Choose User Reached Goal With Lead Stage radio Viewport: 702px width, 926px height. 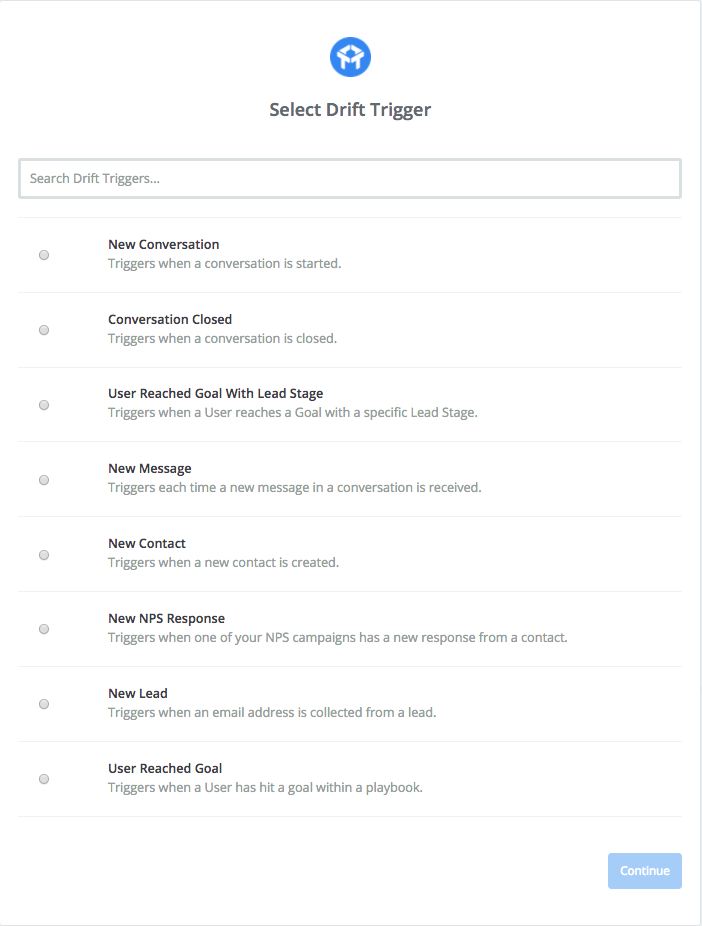(x=44, y=405)
